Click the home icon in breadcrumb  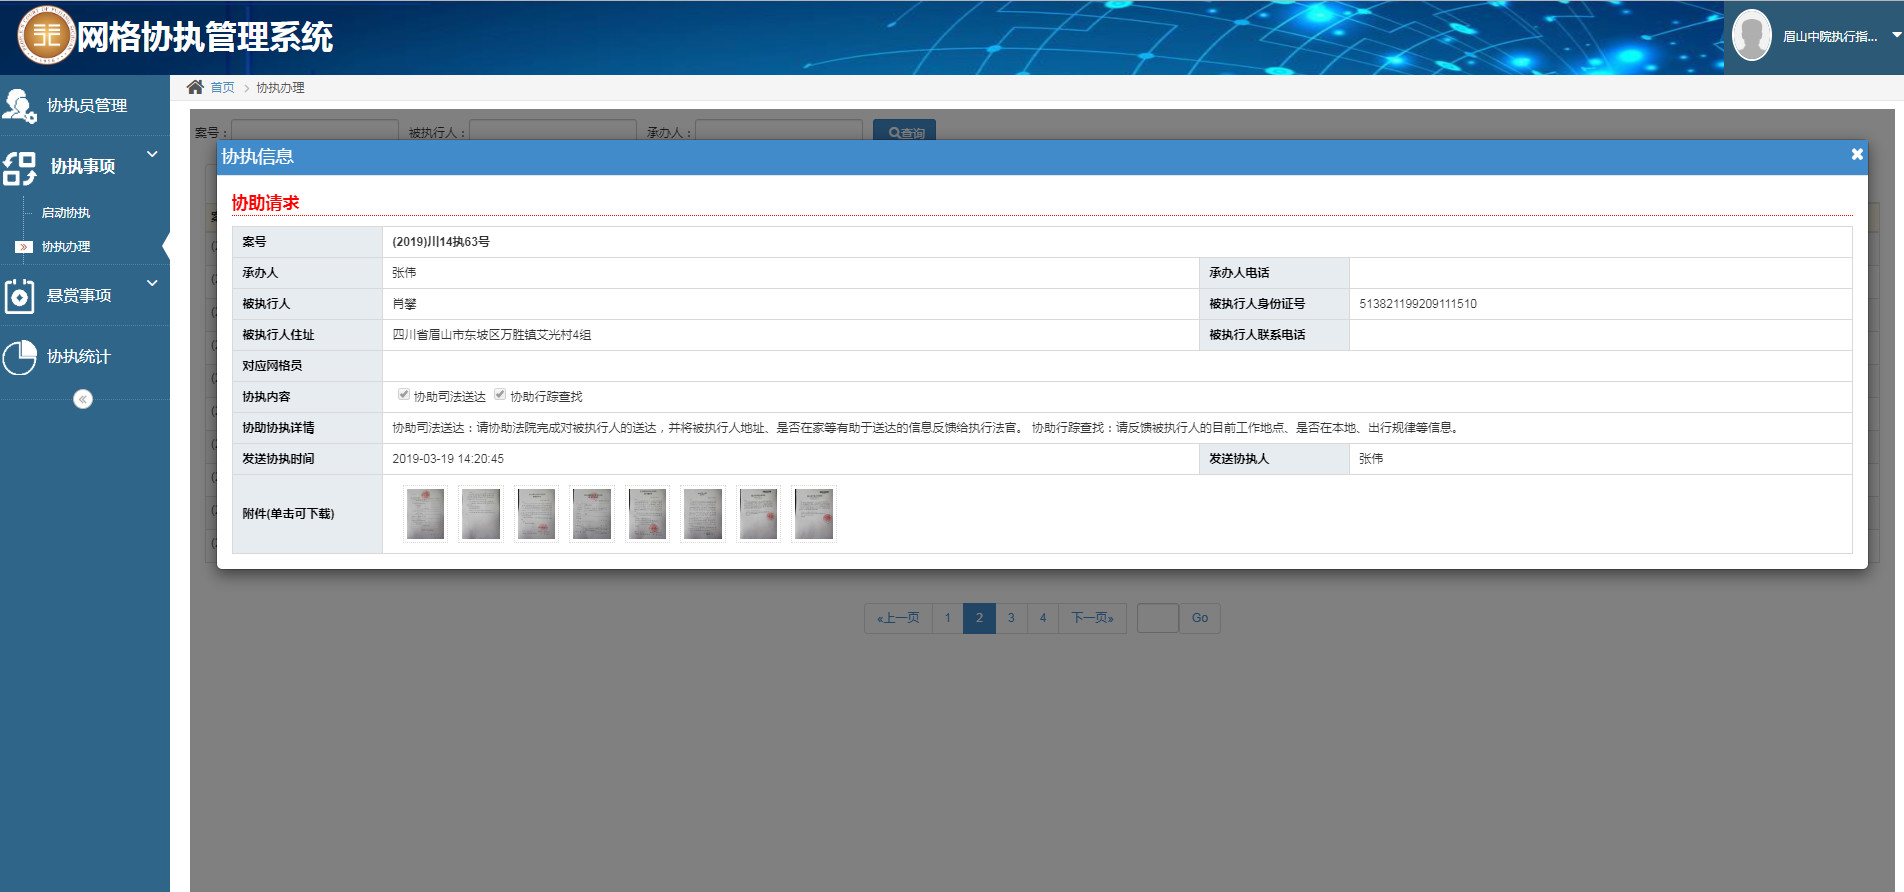tap(195, 88)
